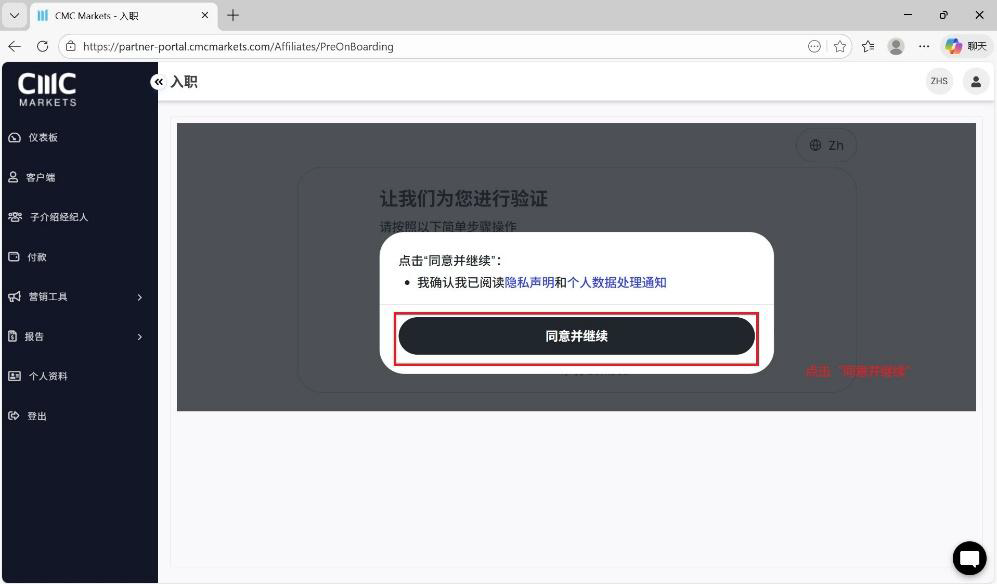Open the 付款 page
Image resolution: width=997 pixels, height=584 pixels.
(x=36, y=257)
